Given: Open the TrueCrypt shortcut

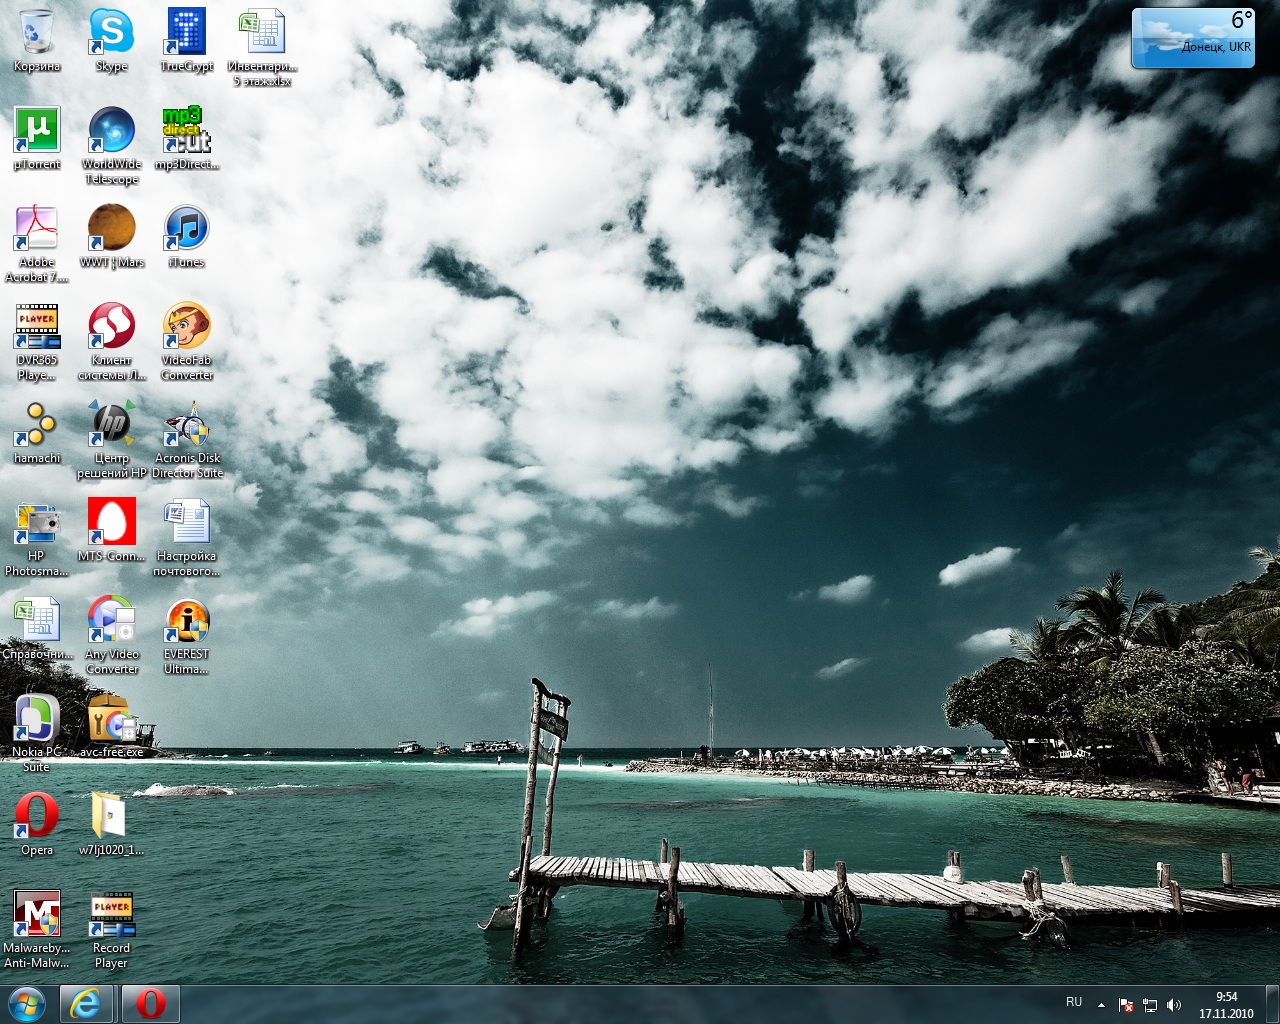Looking at the screenshot, I should [186, 41].
